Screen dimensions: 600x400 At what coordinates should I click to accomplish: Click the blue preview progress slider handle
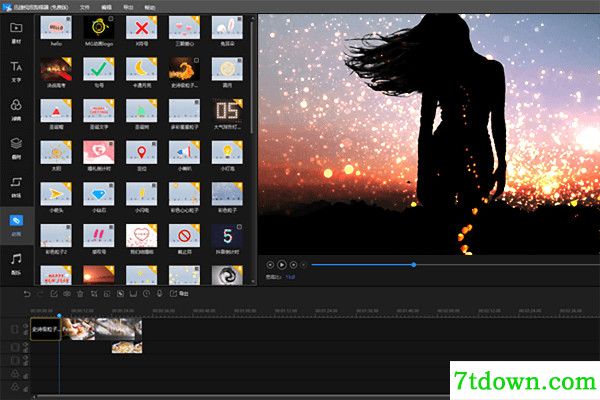click(x=414, y=264)
